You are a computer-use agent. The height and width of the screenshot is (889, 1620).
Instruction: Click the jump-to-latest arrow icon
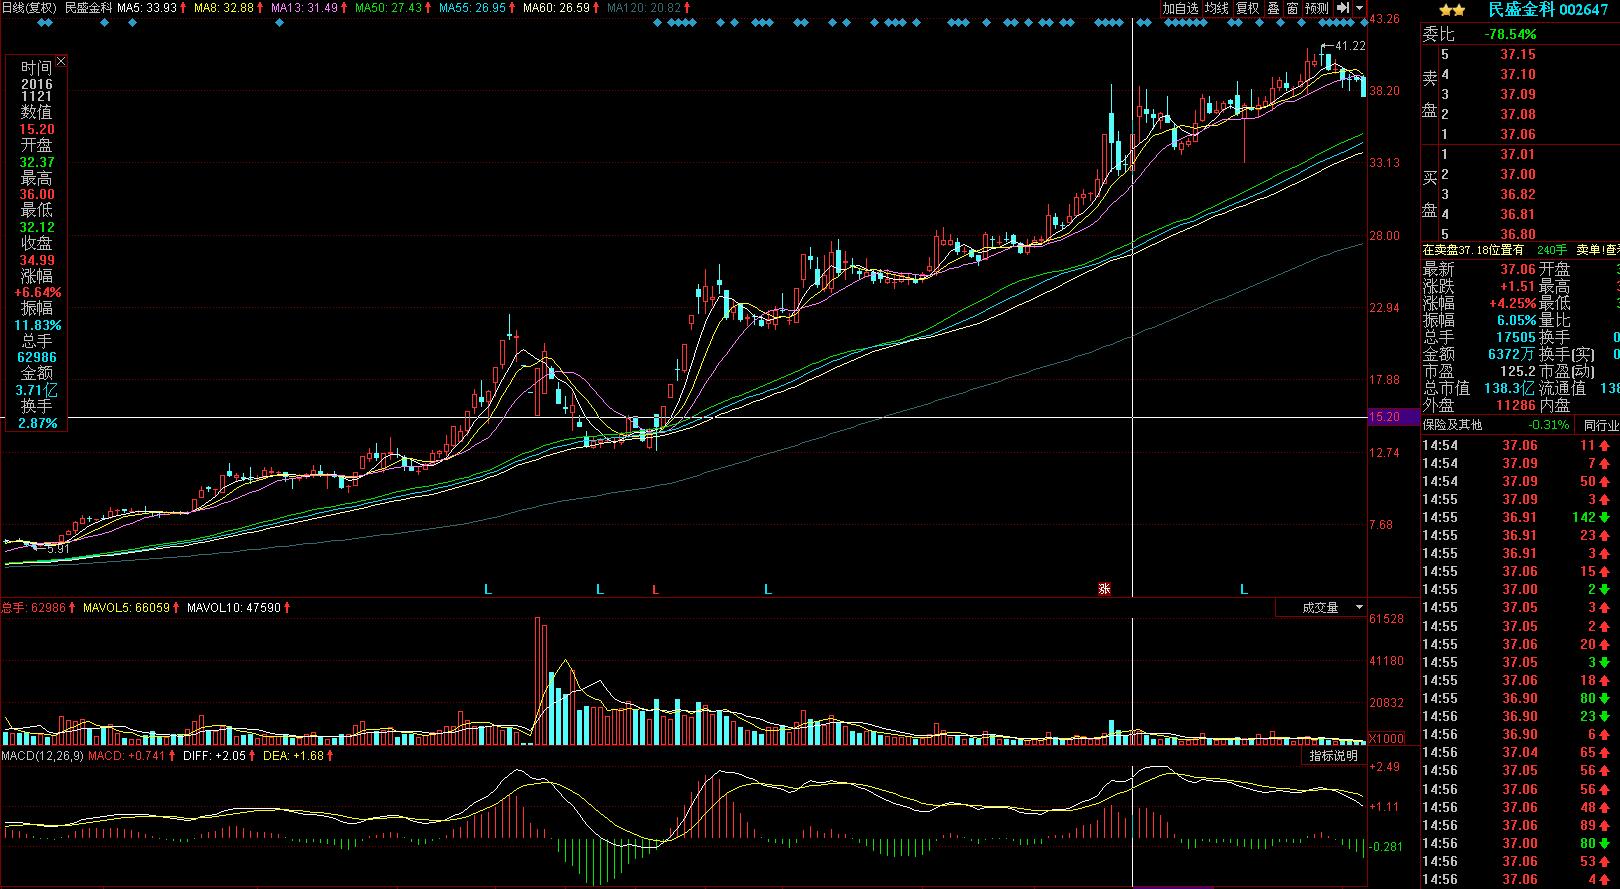(1343, 8)
